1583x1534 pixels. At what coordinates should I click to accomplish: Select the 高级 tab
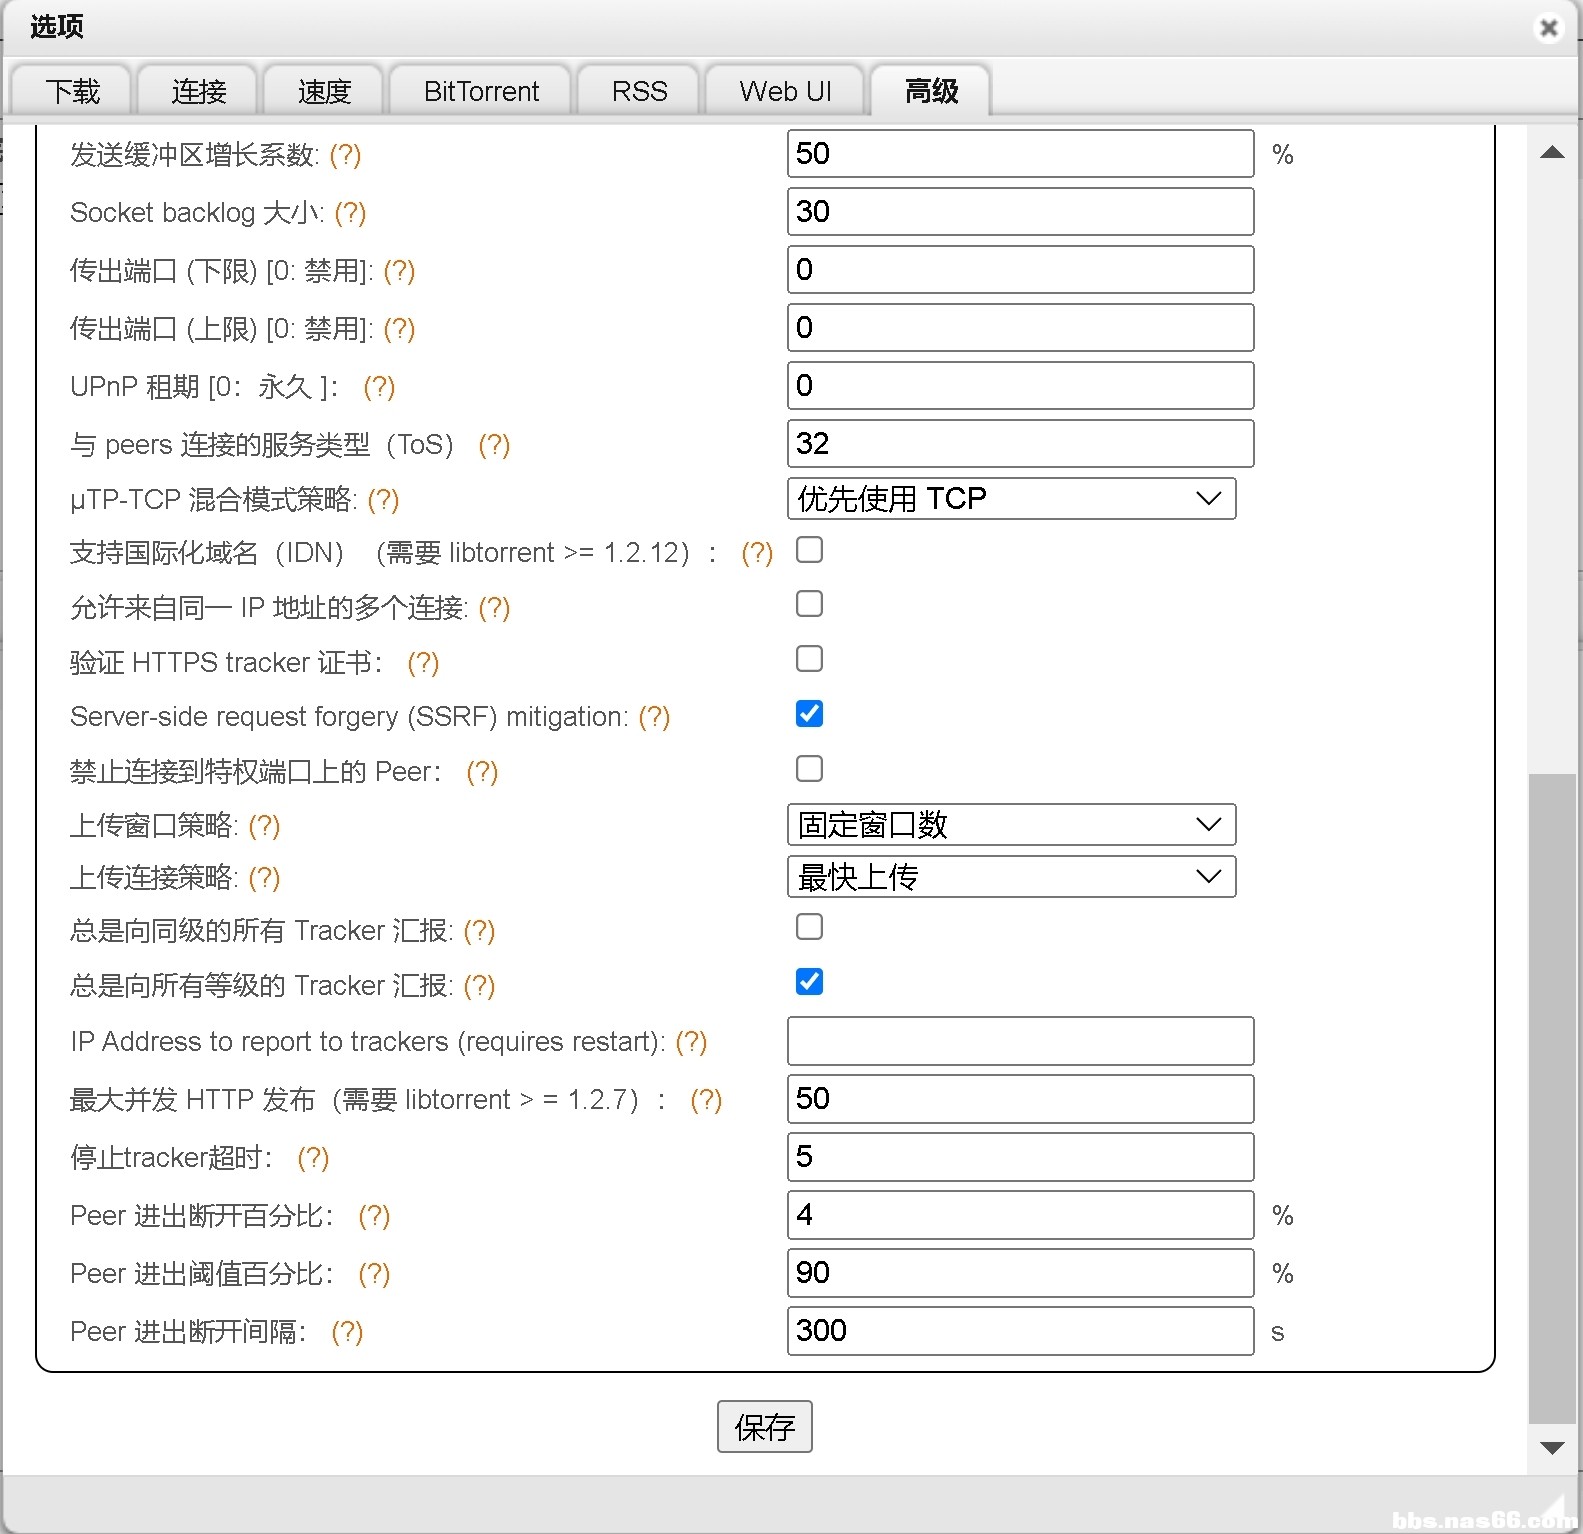931,91
